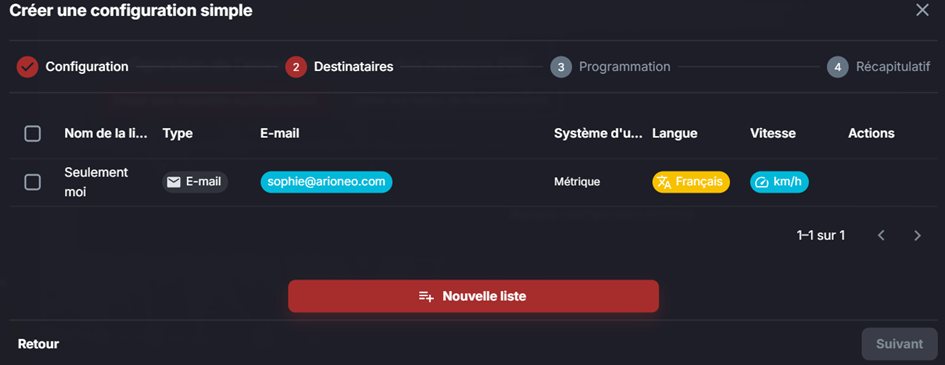Click the Nouvelle liste button

click(473, 296)
